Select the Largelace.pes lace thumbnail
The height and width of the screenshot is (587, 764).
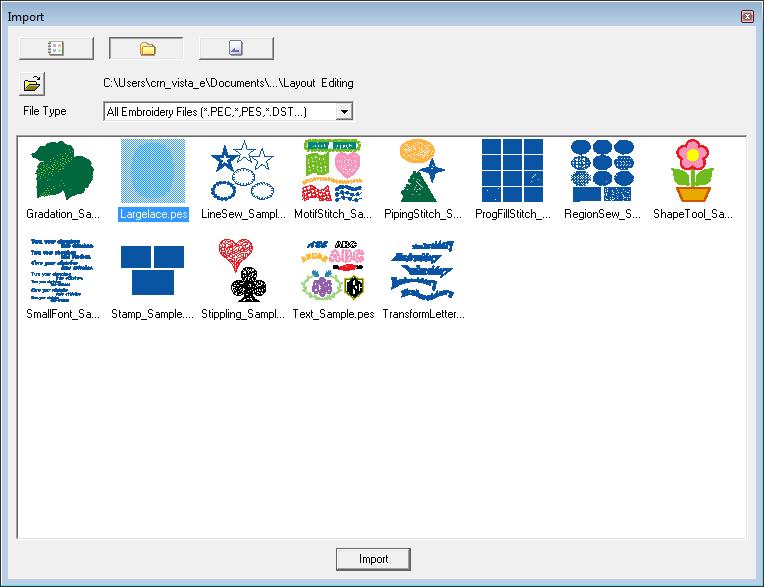[x=153, y=170]
